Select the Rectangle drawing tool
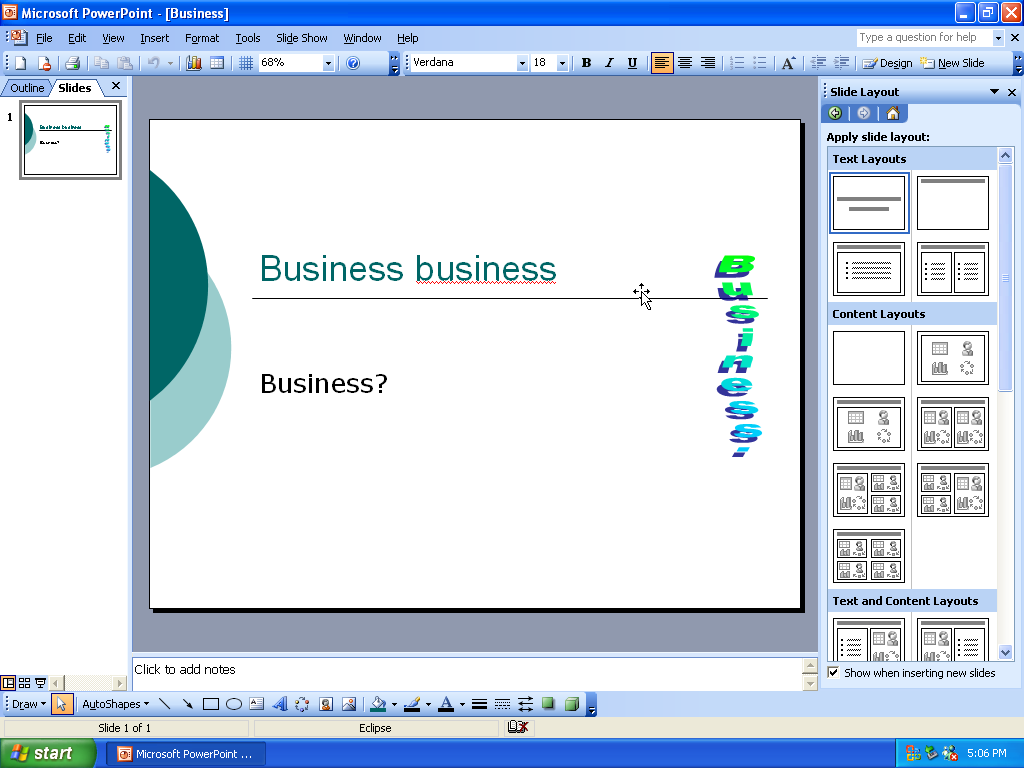This screenshot has height=768, width=1024. point(210,704)
